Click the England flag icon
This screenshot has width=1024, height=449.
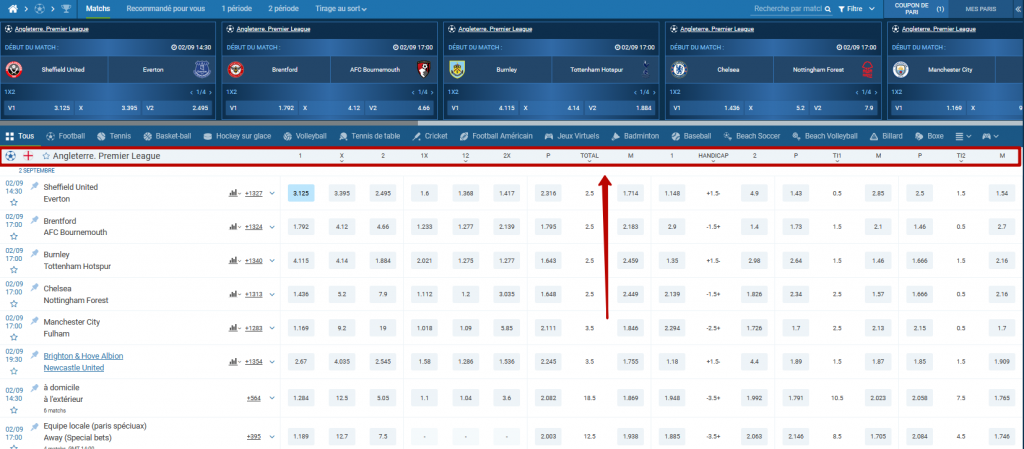coord(28,157)
